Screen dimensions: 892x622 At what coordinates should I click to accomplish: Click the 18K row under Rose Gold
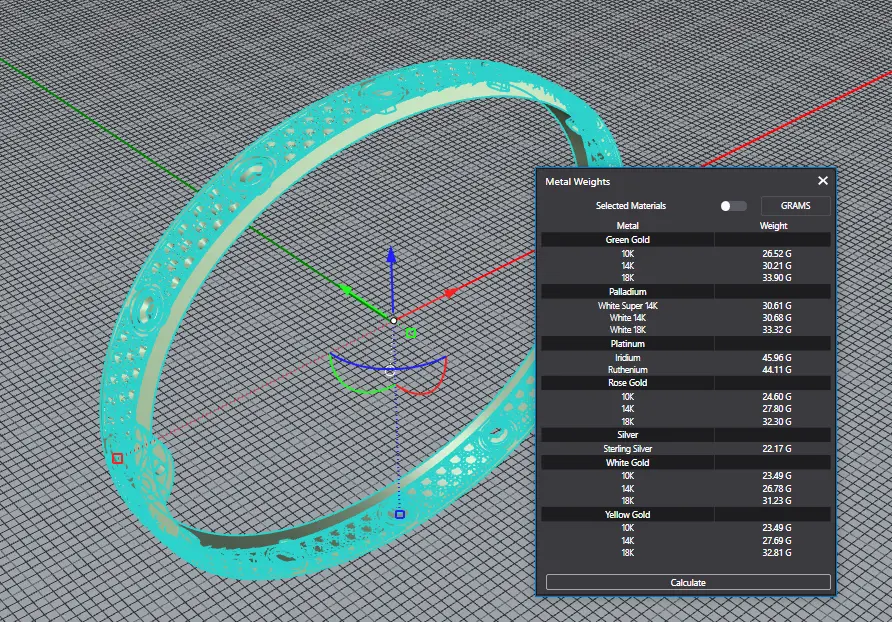pyautogui.click(x=686, y=421)
